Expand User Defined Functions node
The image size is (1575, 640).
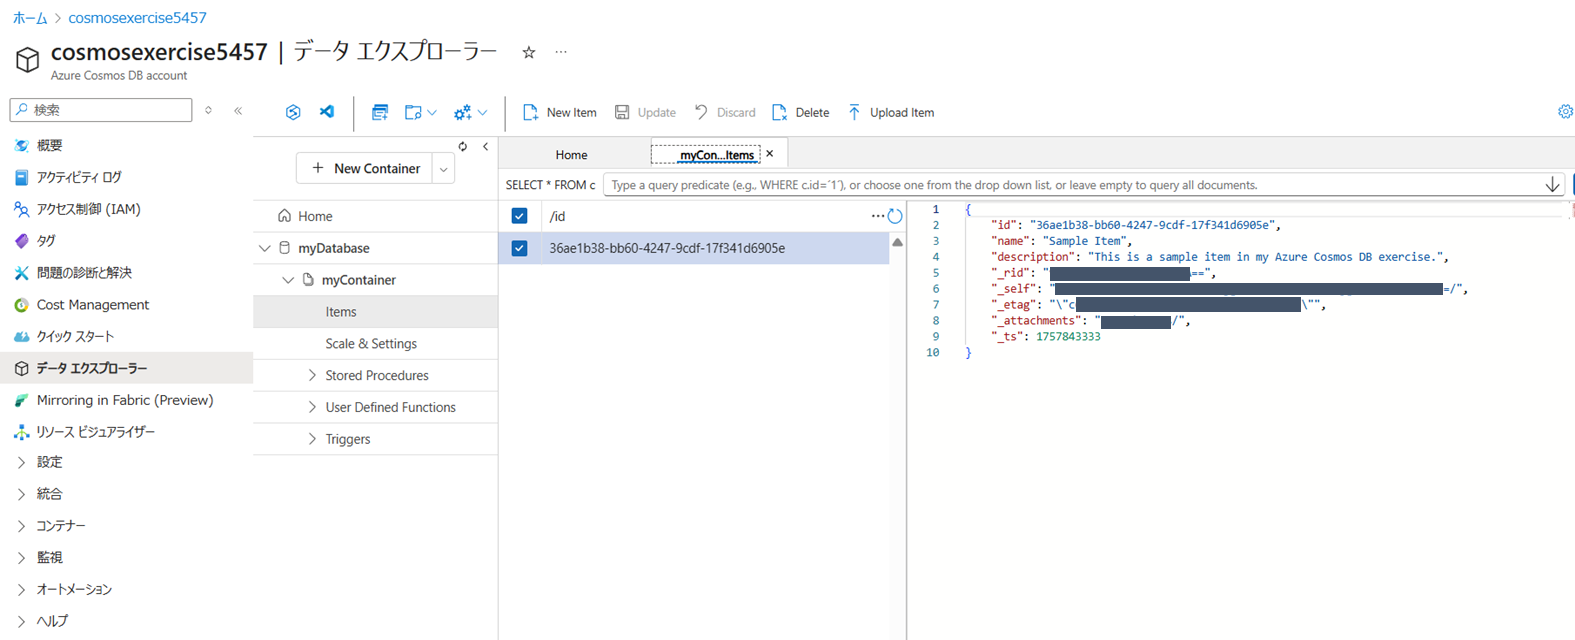click(312, 407)
